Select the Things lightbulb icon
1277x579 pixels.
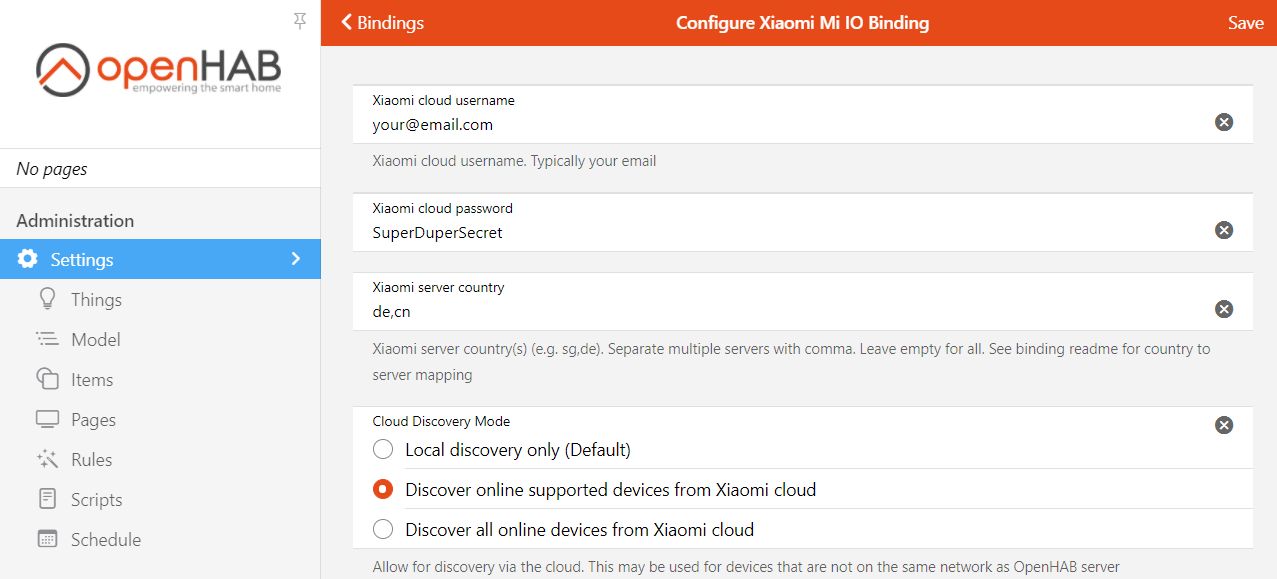[47, 299]
